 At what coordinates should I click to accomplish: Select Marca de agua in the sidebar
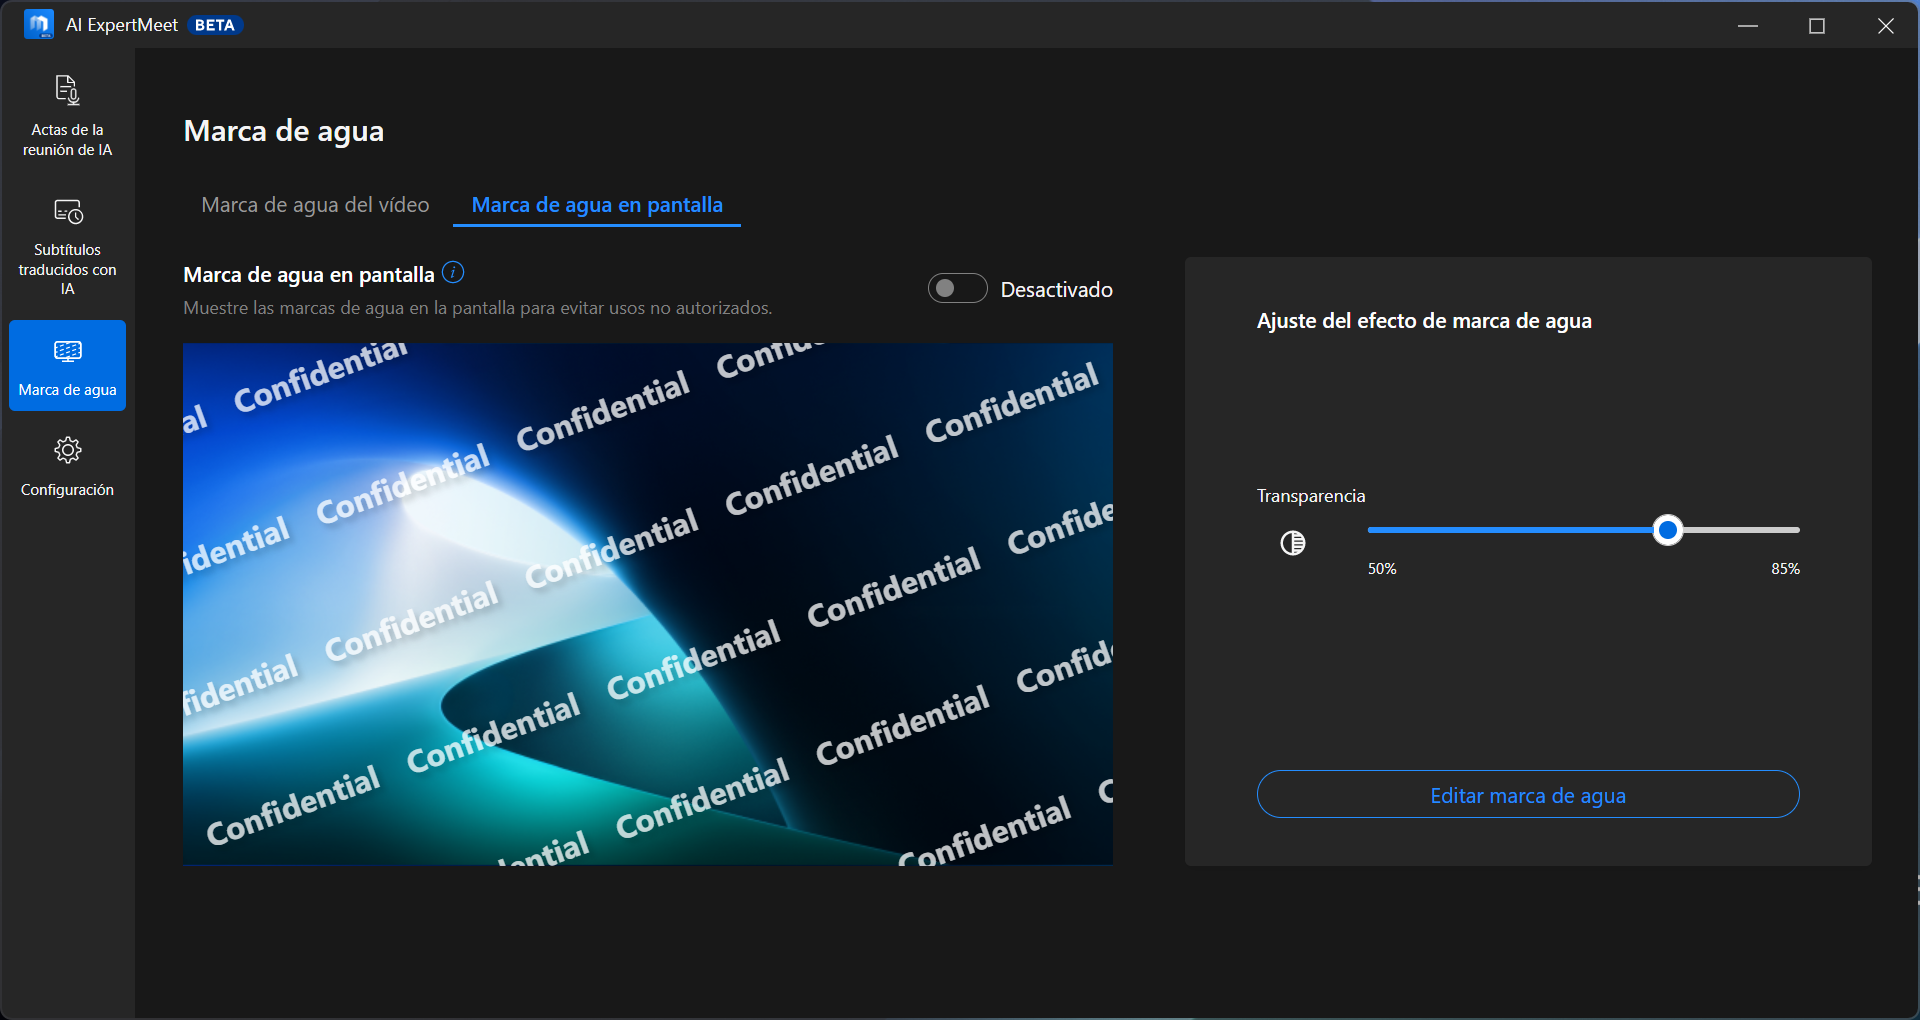coord(67,365)
